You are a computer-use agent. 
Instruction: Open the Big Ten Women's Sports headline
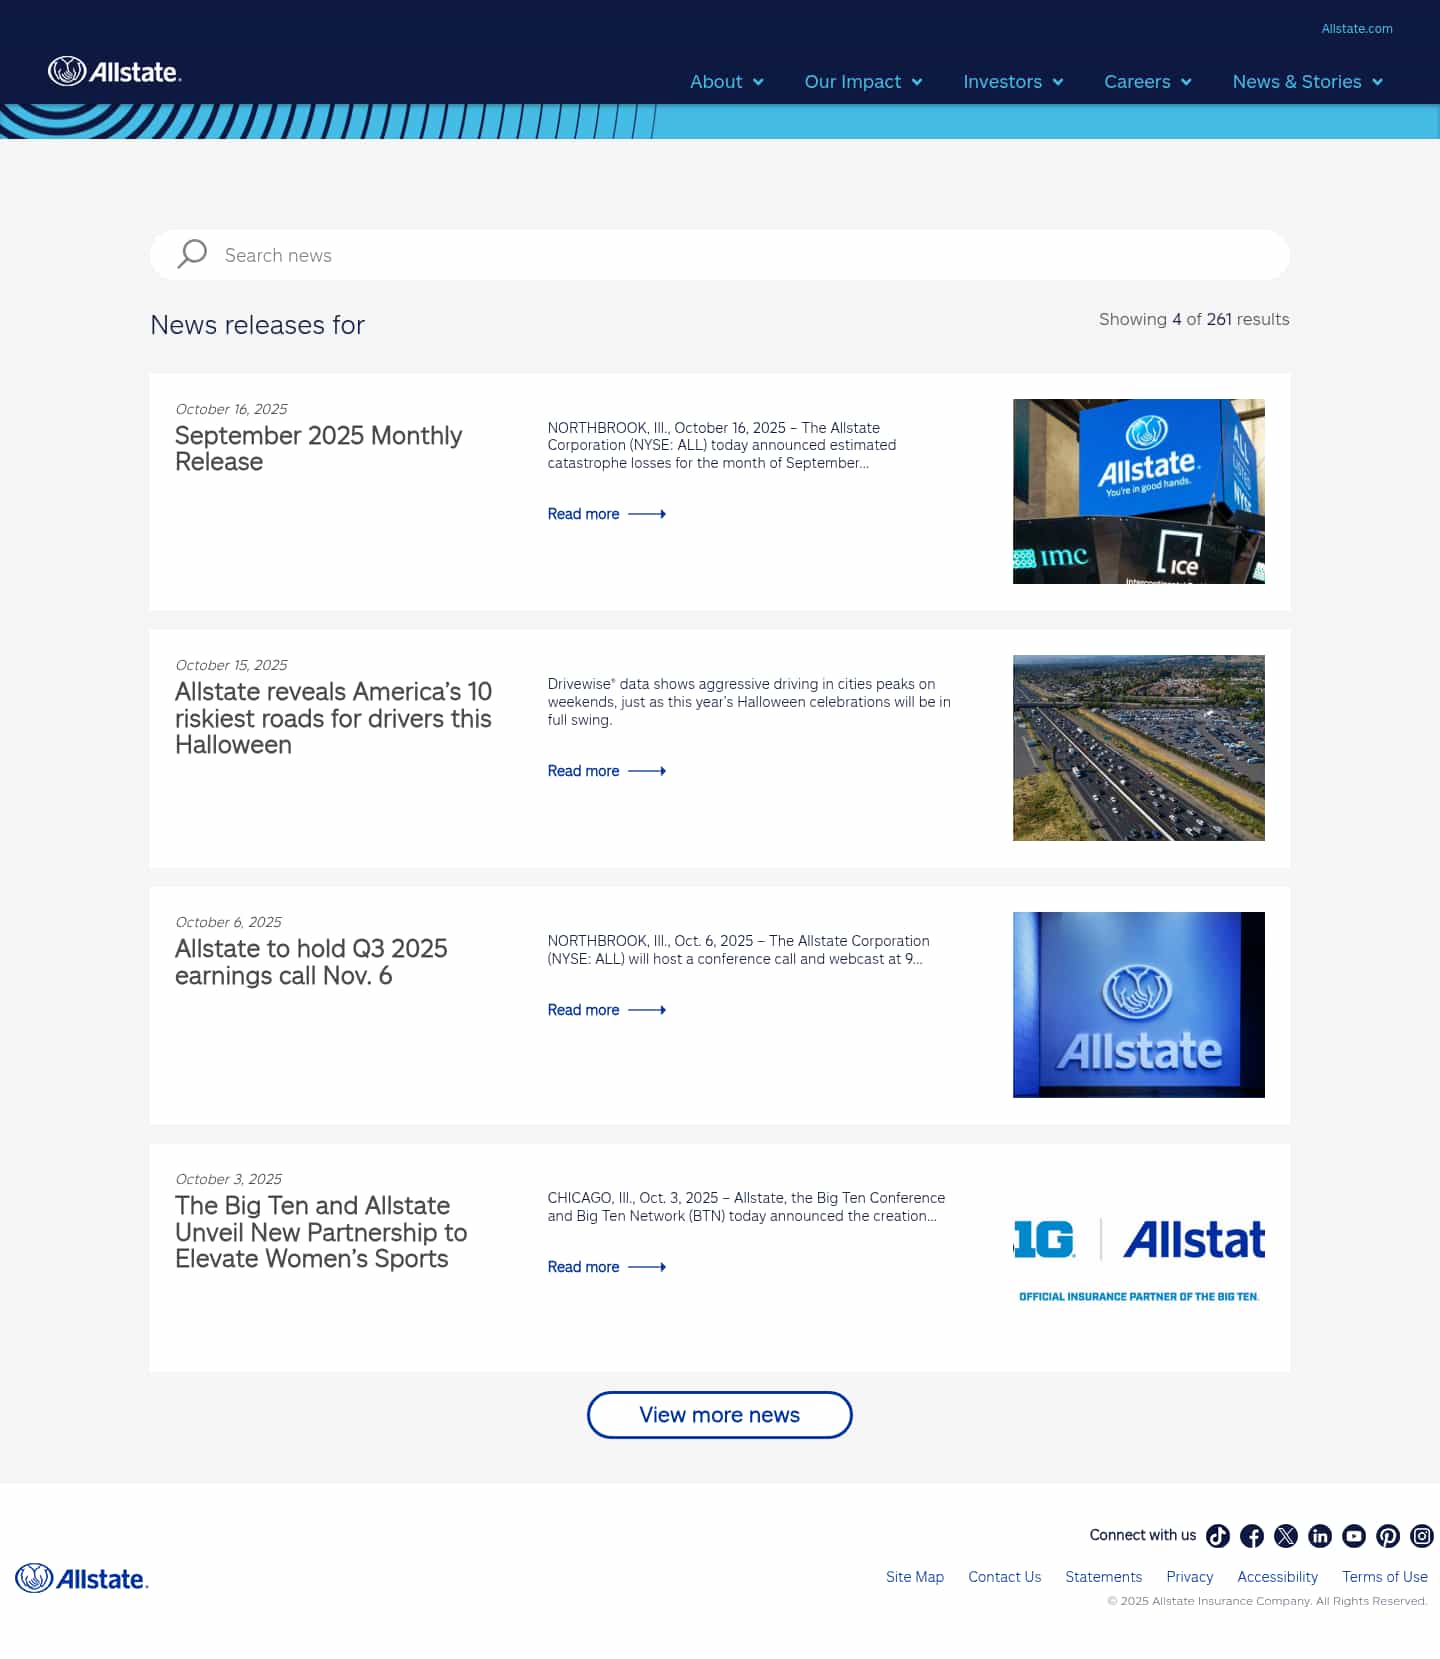tap(321, 1232)
